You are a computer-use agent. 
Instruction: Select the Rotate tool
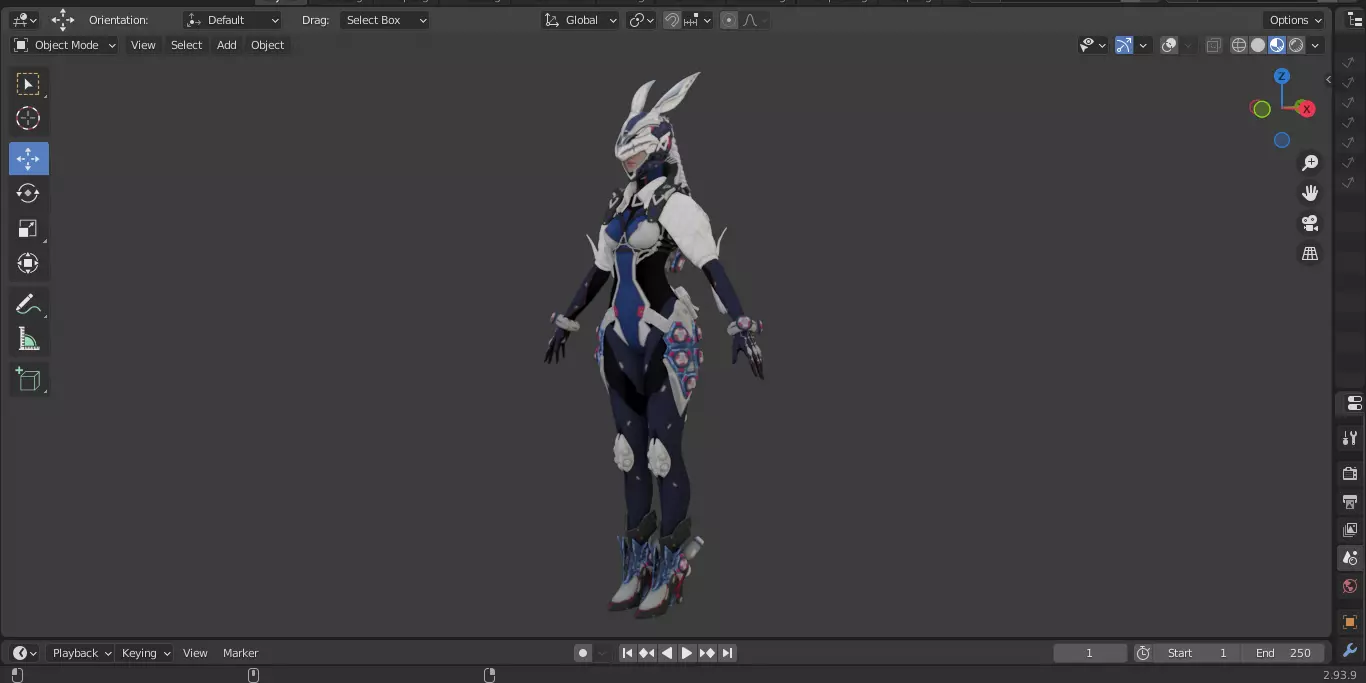[x=28, y=193]
